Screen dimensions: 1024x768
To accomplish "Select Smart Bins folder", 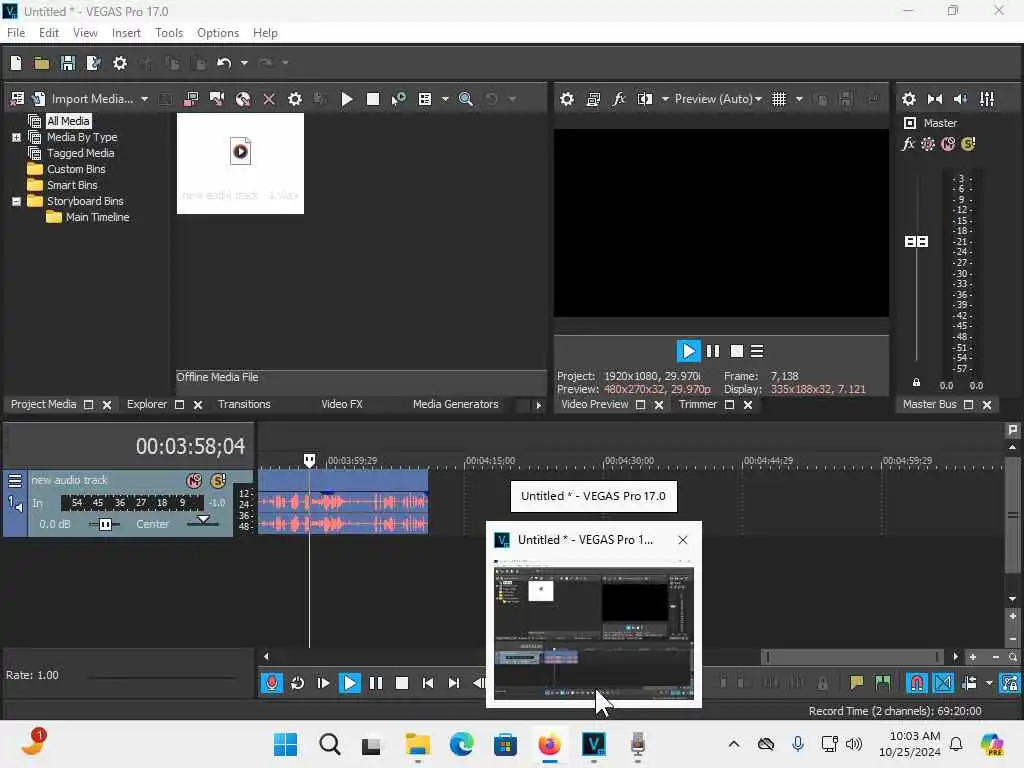I will [x=72, y=185].
